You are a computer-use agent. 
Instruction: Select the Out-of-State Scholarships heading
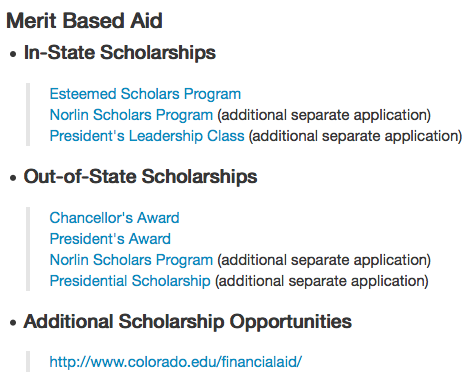[140, 176]
